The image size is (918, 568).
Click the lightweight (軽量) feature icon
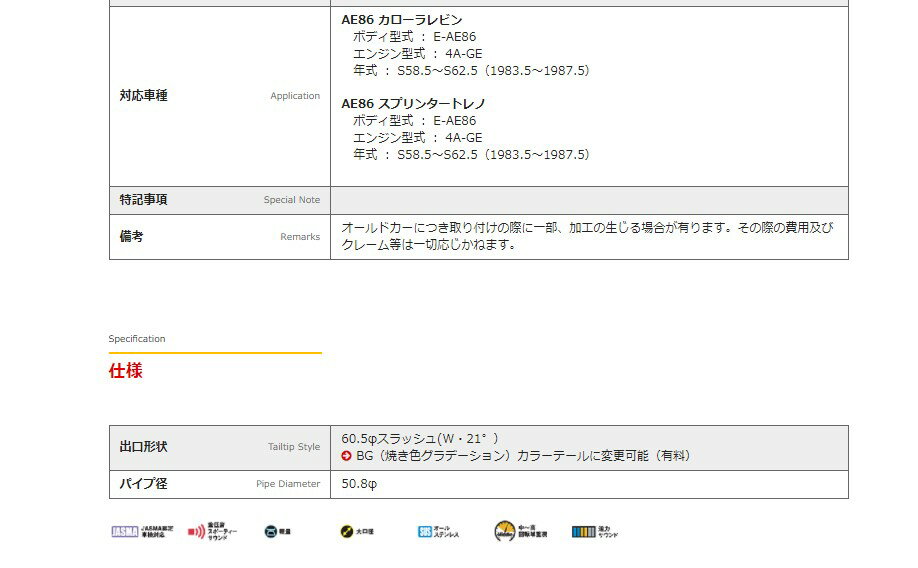point(271,531)
